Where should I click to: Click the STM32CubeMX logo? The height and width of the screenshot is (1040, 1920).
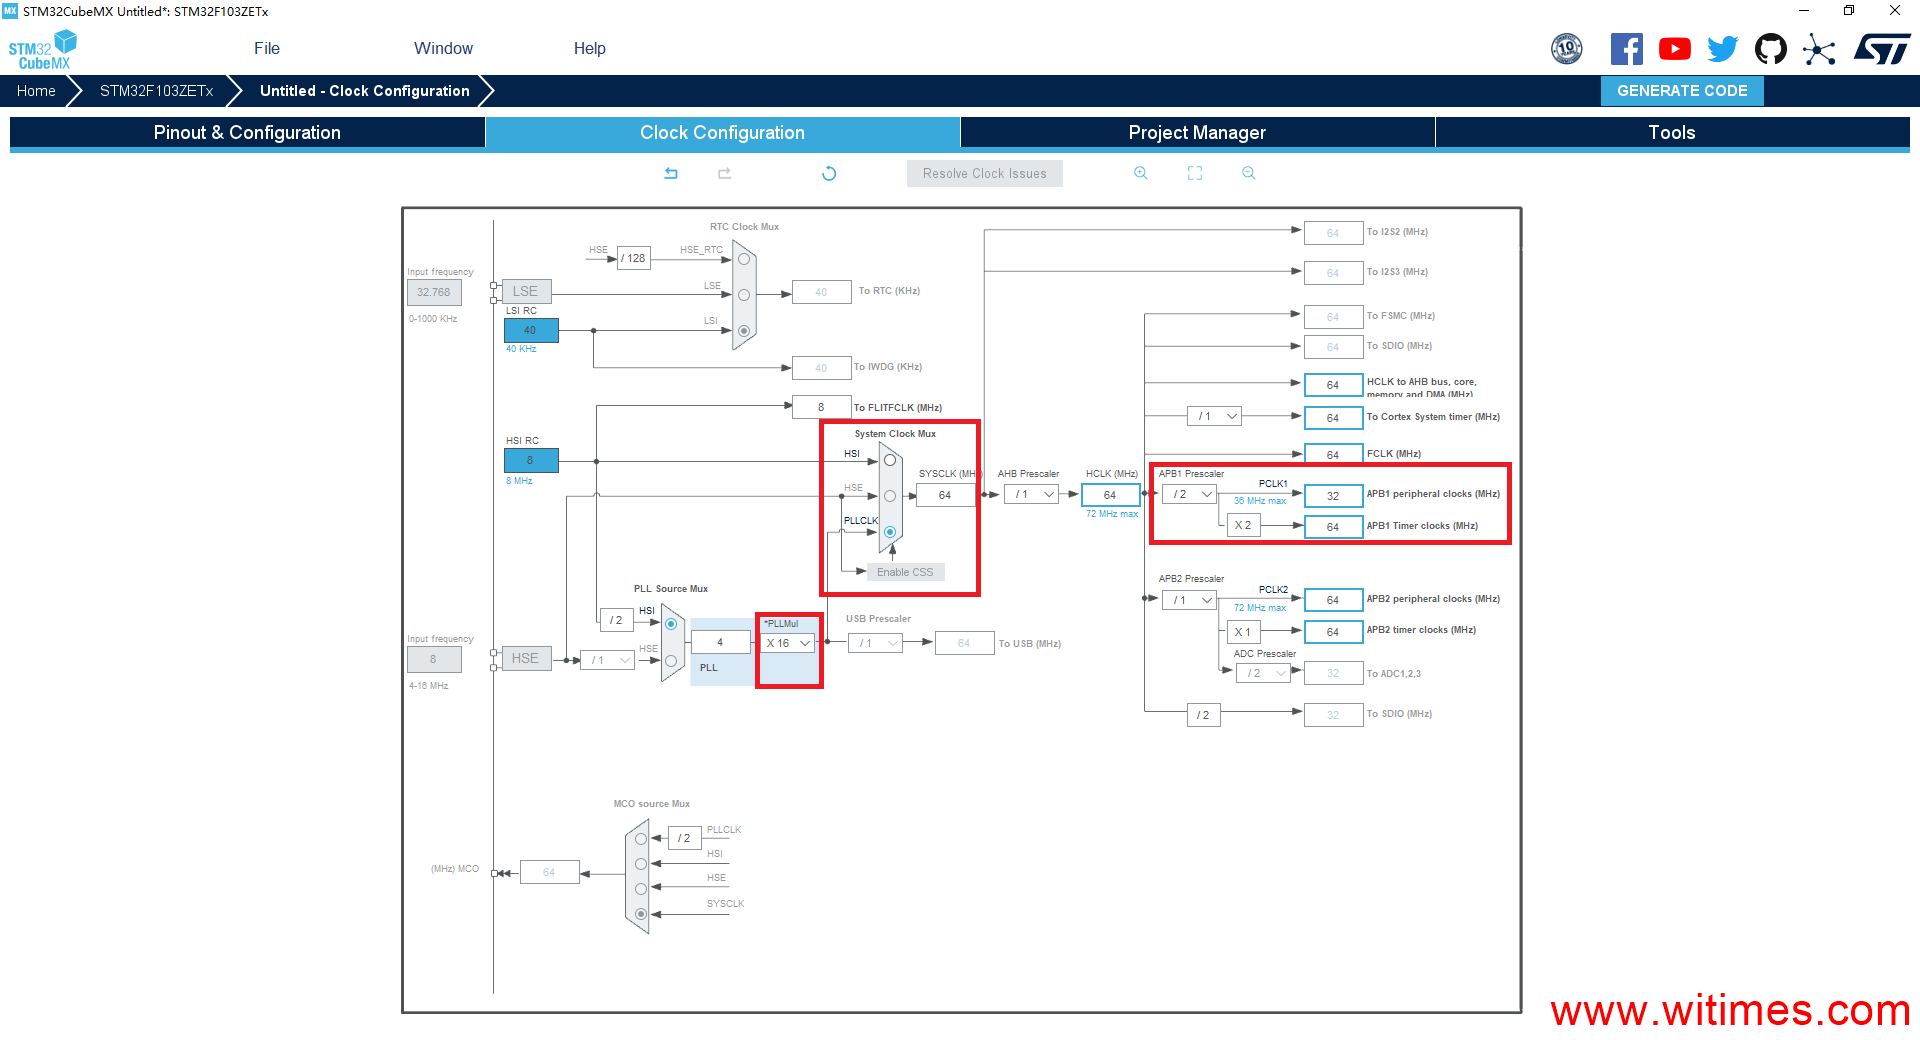pos(42,50)
